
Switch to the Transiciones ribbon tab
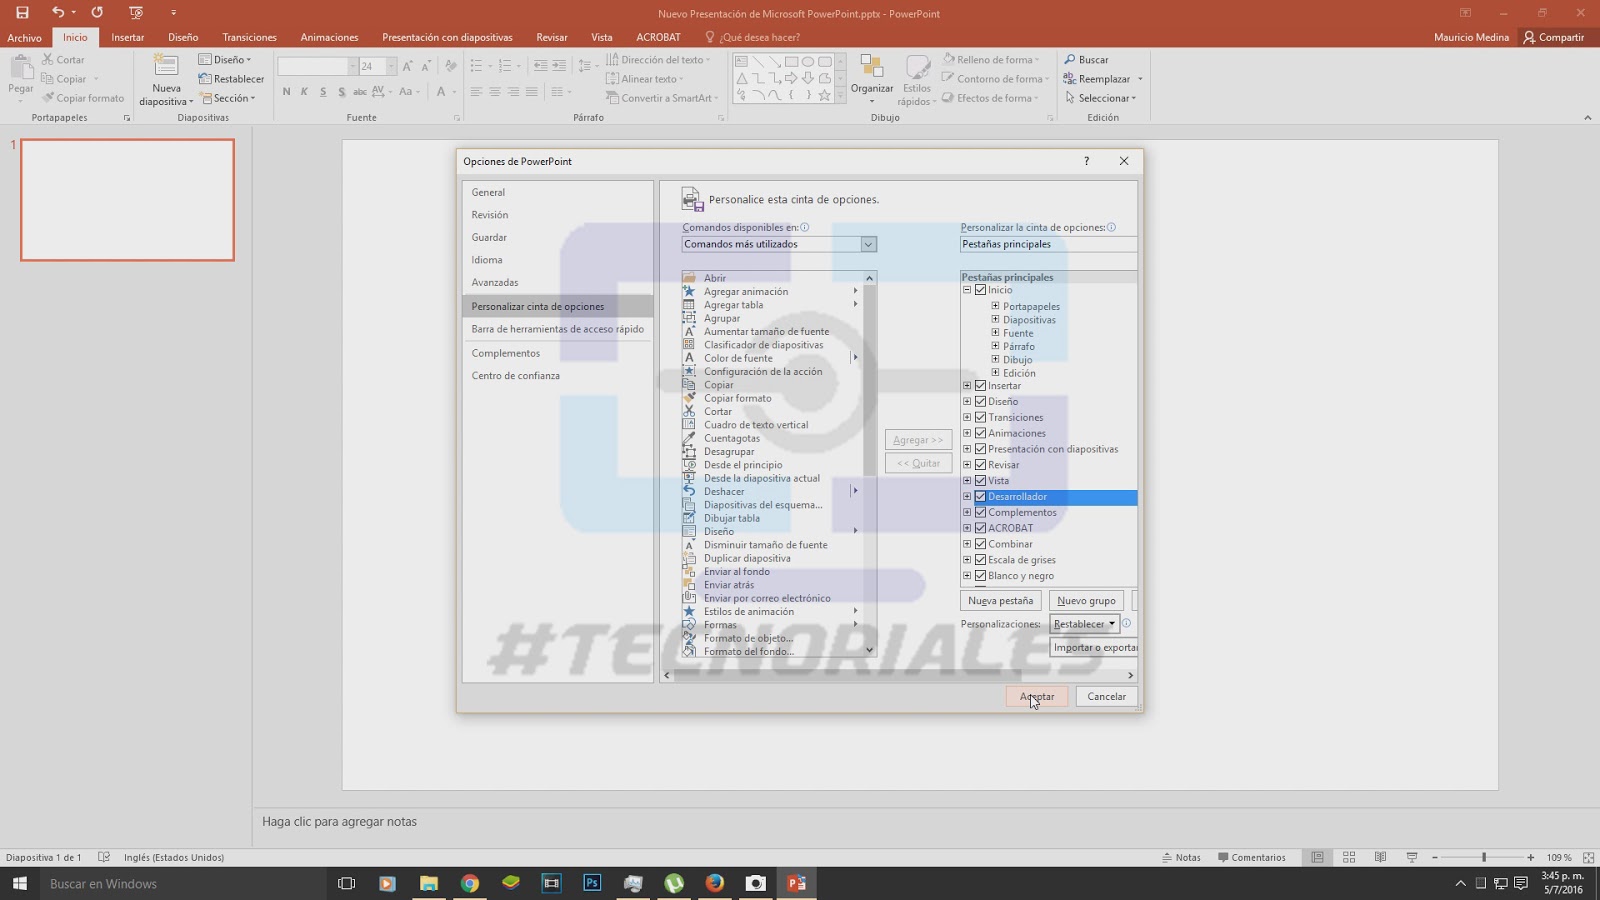tap(248, 37)
